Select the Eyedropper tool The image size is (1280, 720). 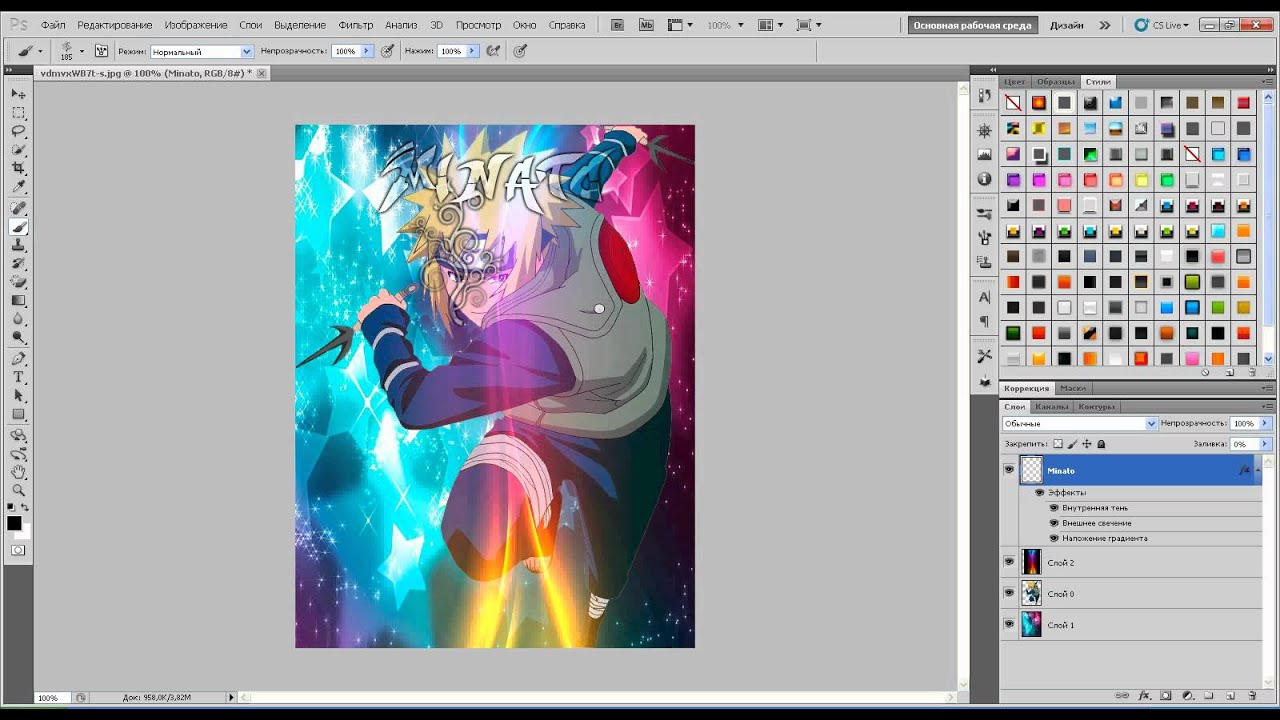18,187
